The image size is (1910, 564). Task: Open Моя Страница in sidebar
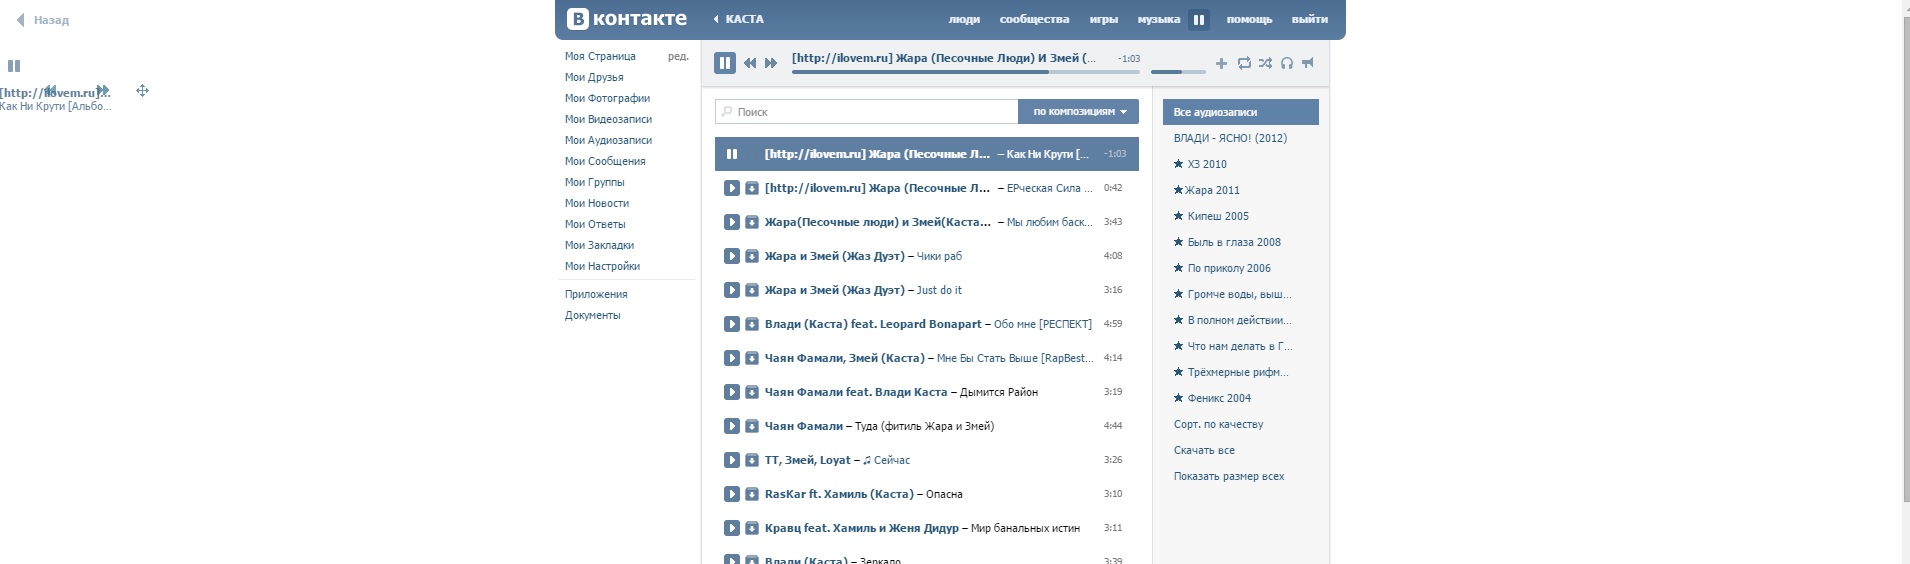click(x=600, y=56)
